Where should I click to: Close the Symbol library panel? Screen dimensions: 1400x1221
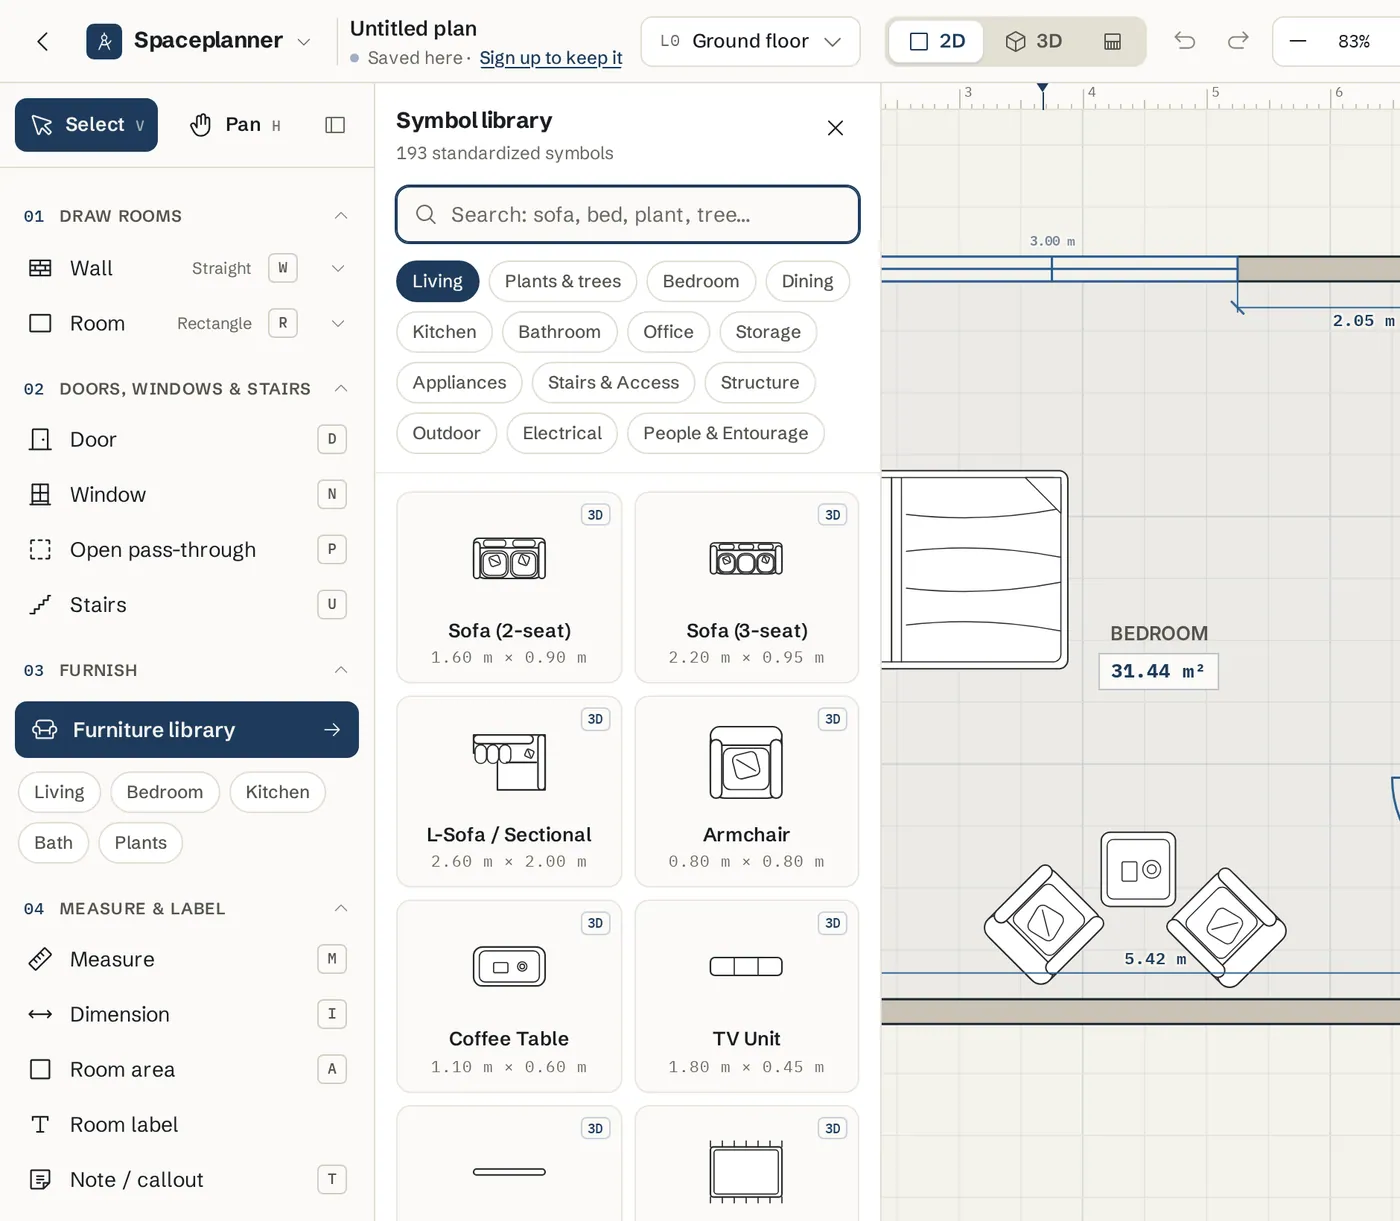click(836, 128)
